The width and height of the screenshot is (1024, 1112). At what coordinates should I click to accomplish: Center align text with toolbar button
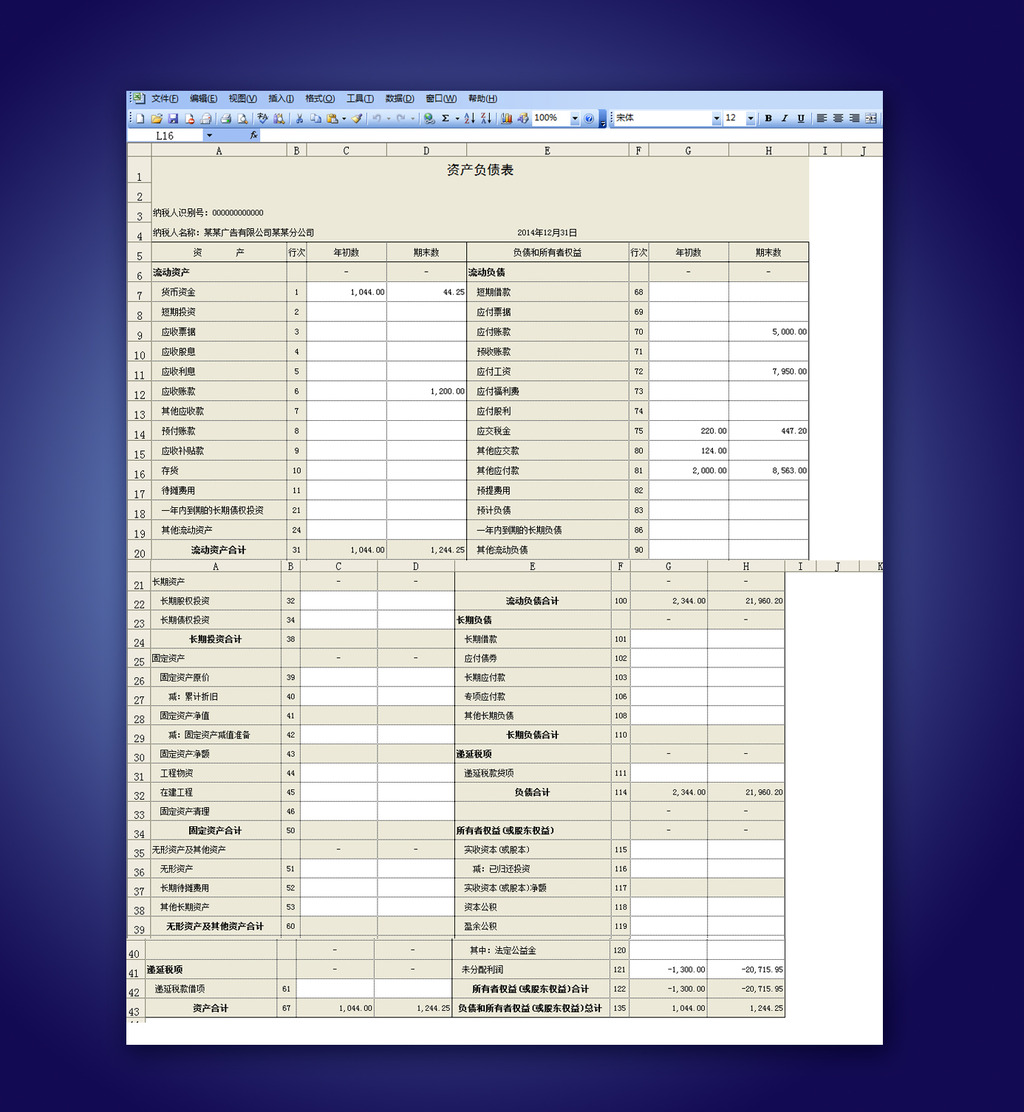[x=838, y=118]
